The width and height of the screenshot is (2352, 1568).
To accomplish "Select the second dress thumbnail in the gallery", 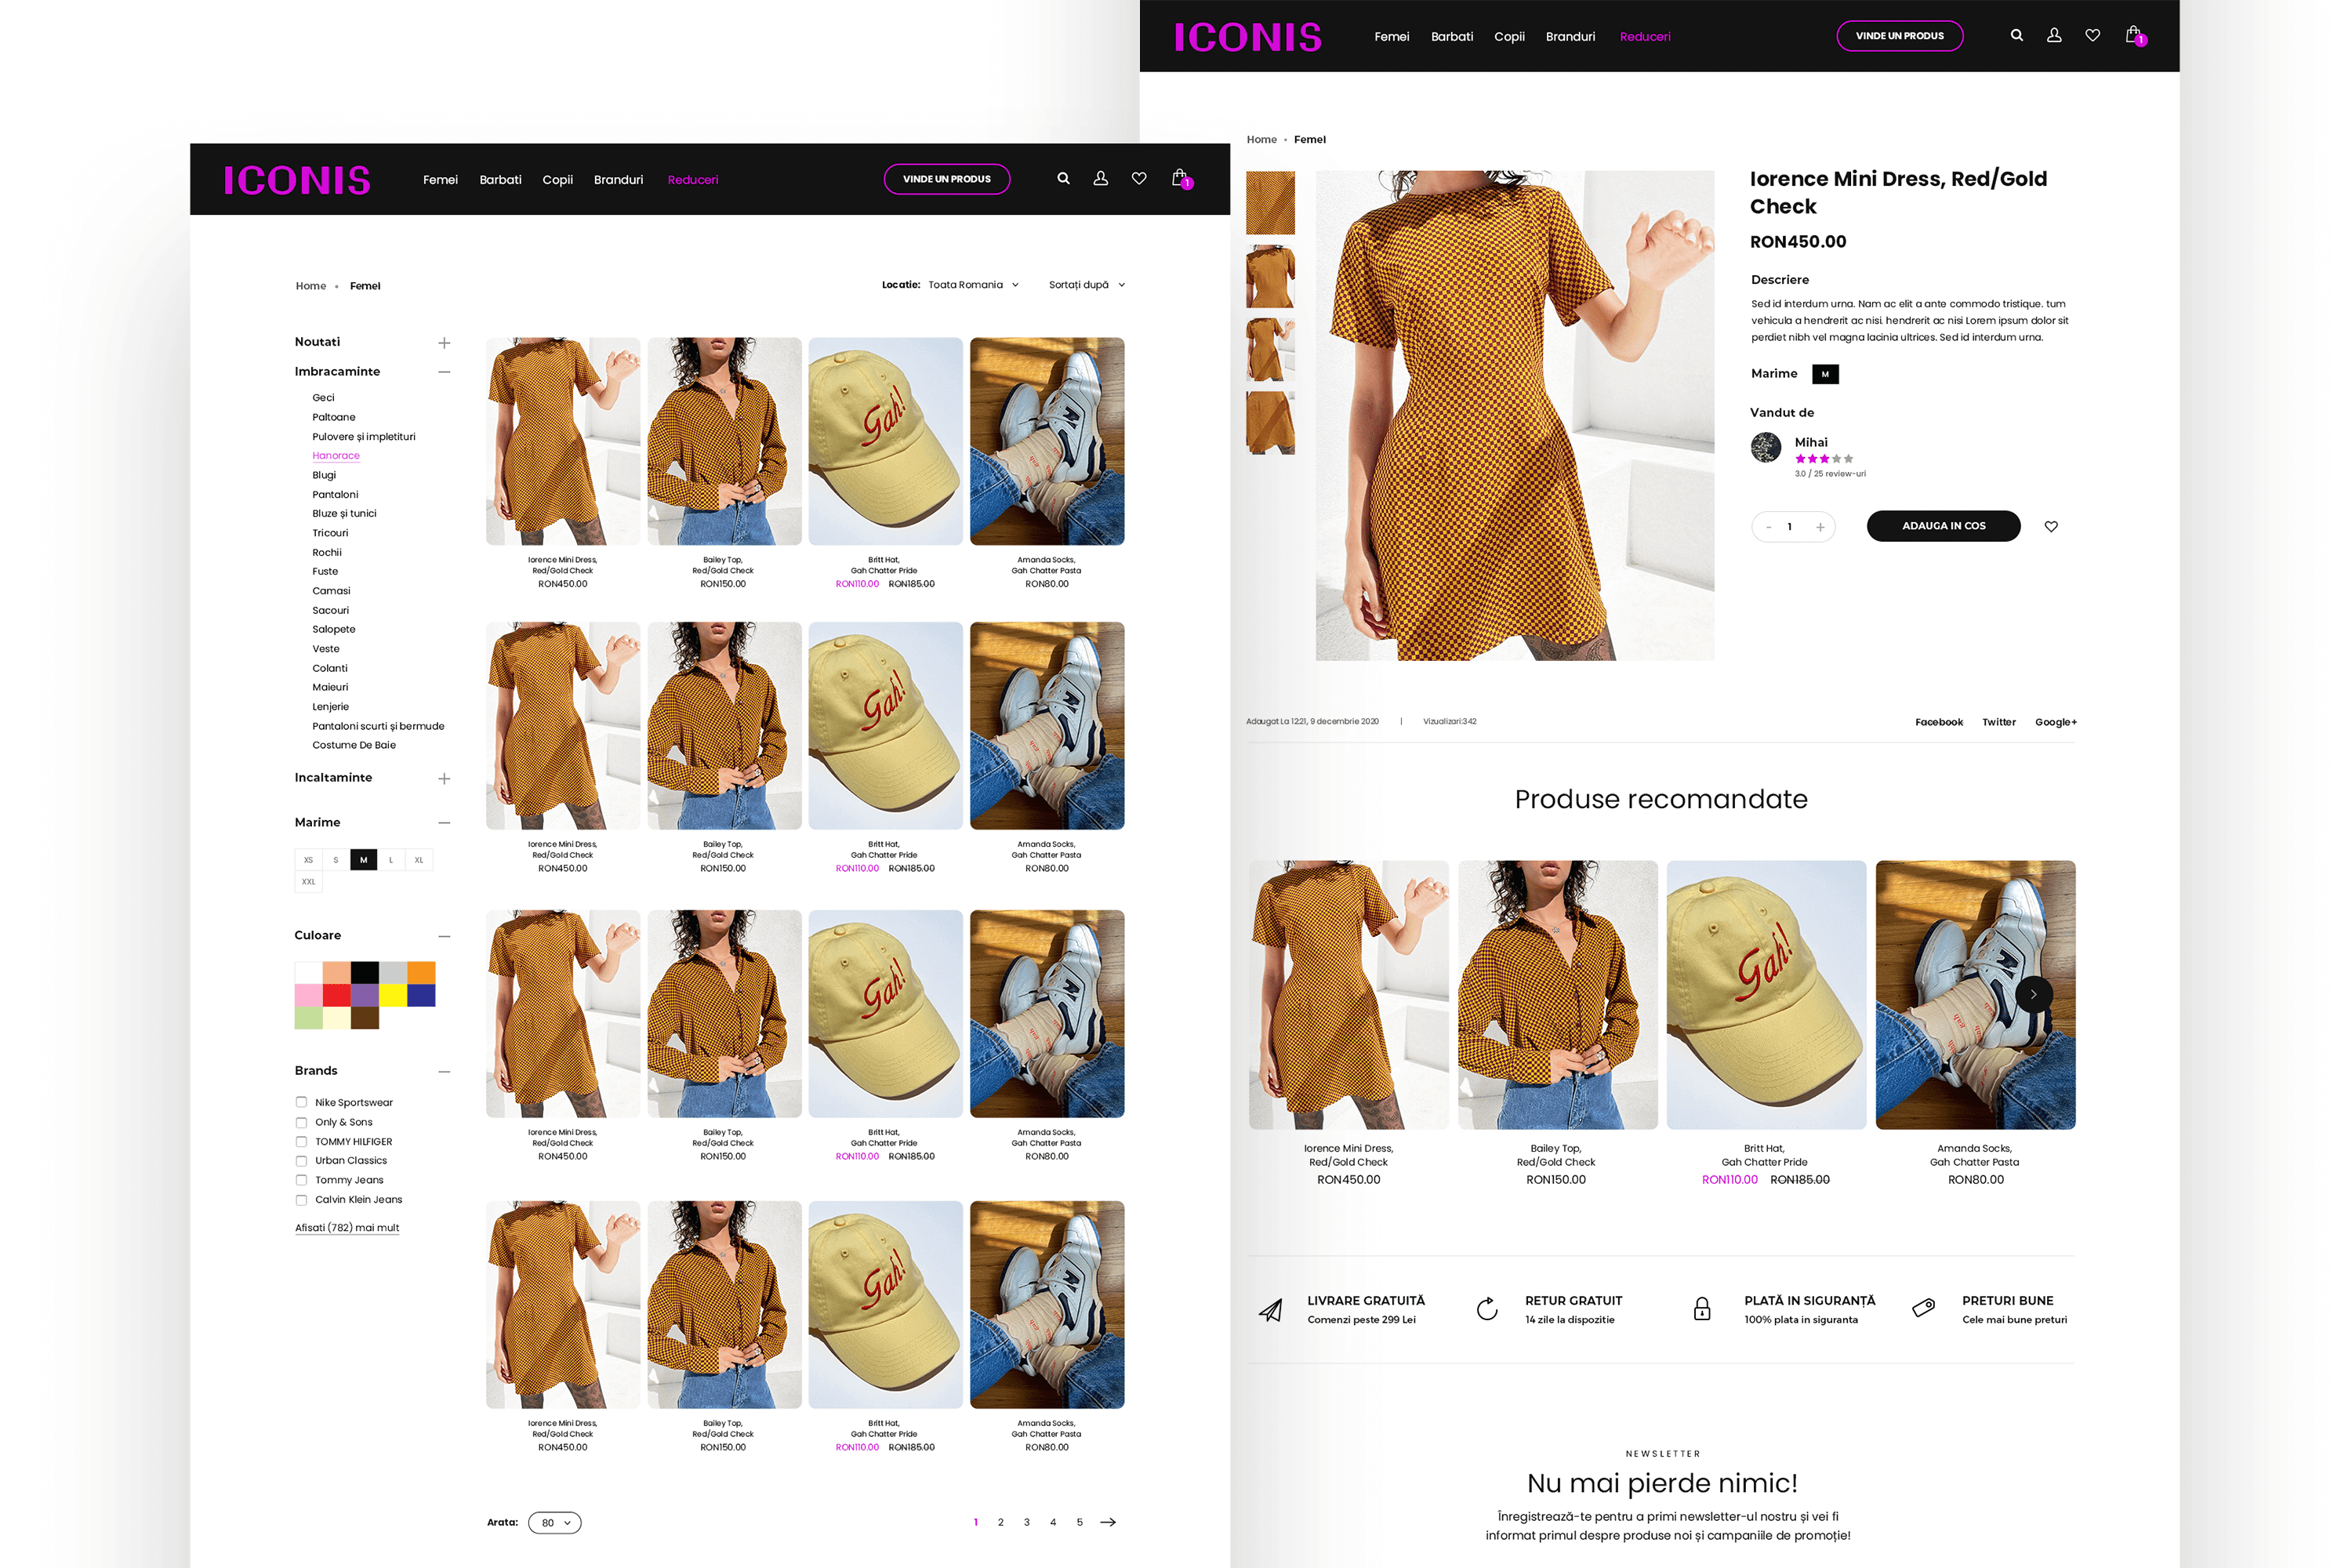I will pyautogui.click(x=1270, y=277).
